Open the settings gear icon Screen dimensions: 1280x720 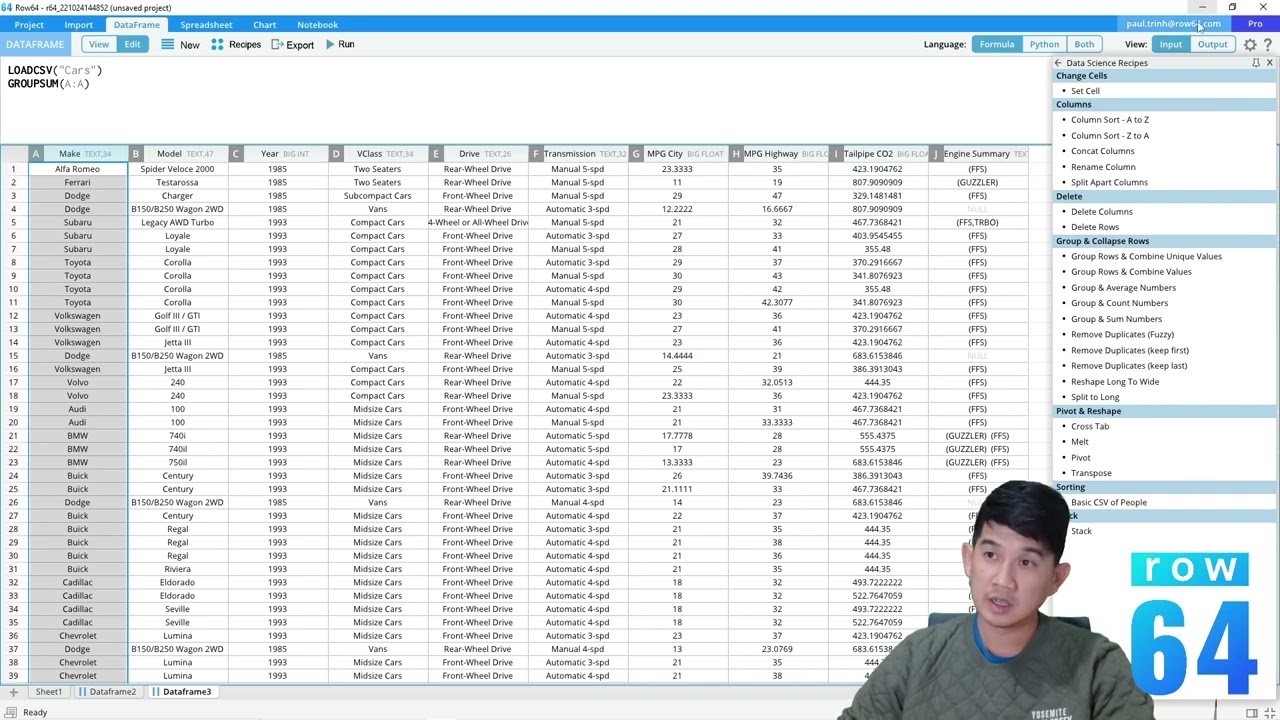[1250, 44]
